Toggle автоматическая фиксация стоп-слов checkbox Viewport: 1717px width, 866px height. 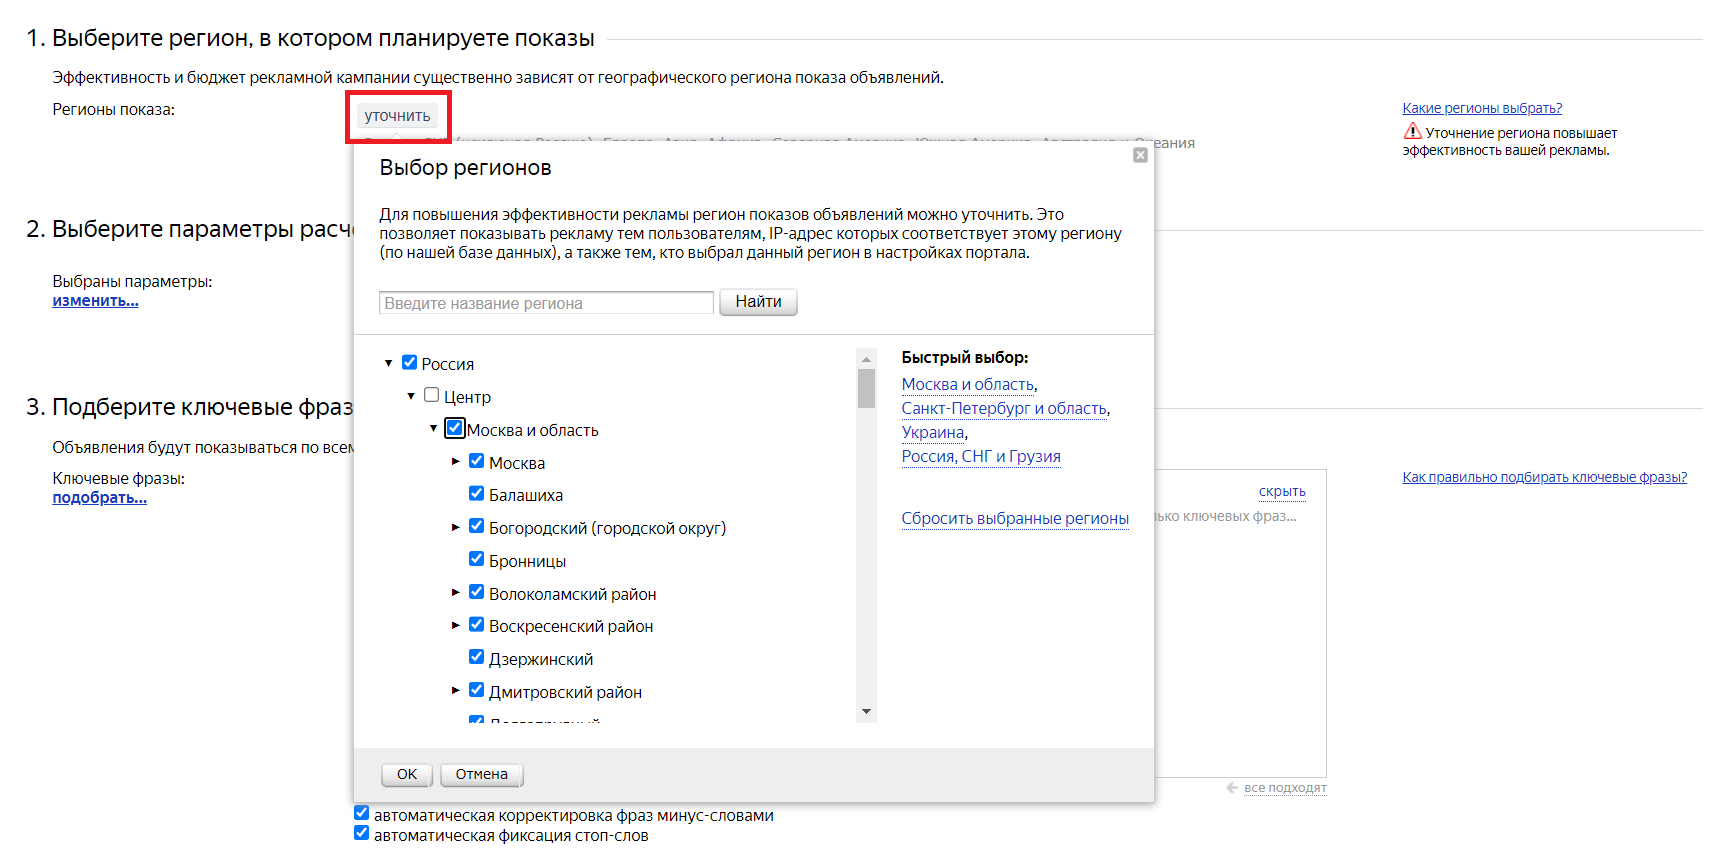pos(362,834)
